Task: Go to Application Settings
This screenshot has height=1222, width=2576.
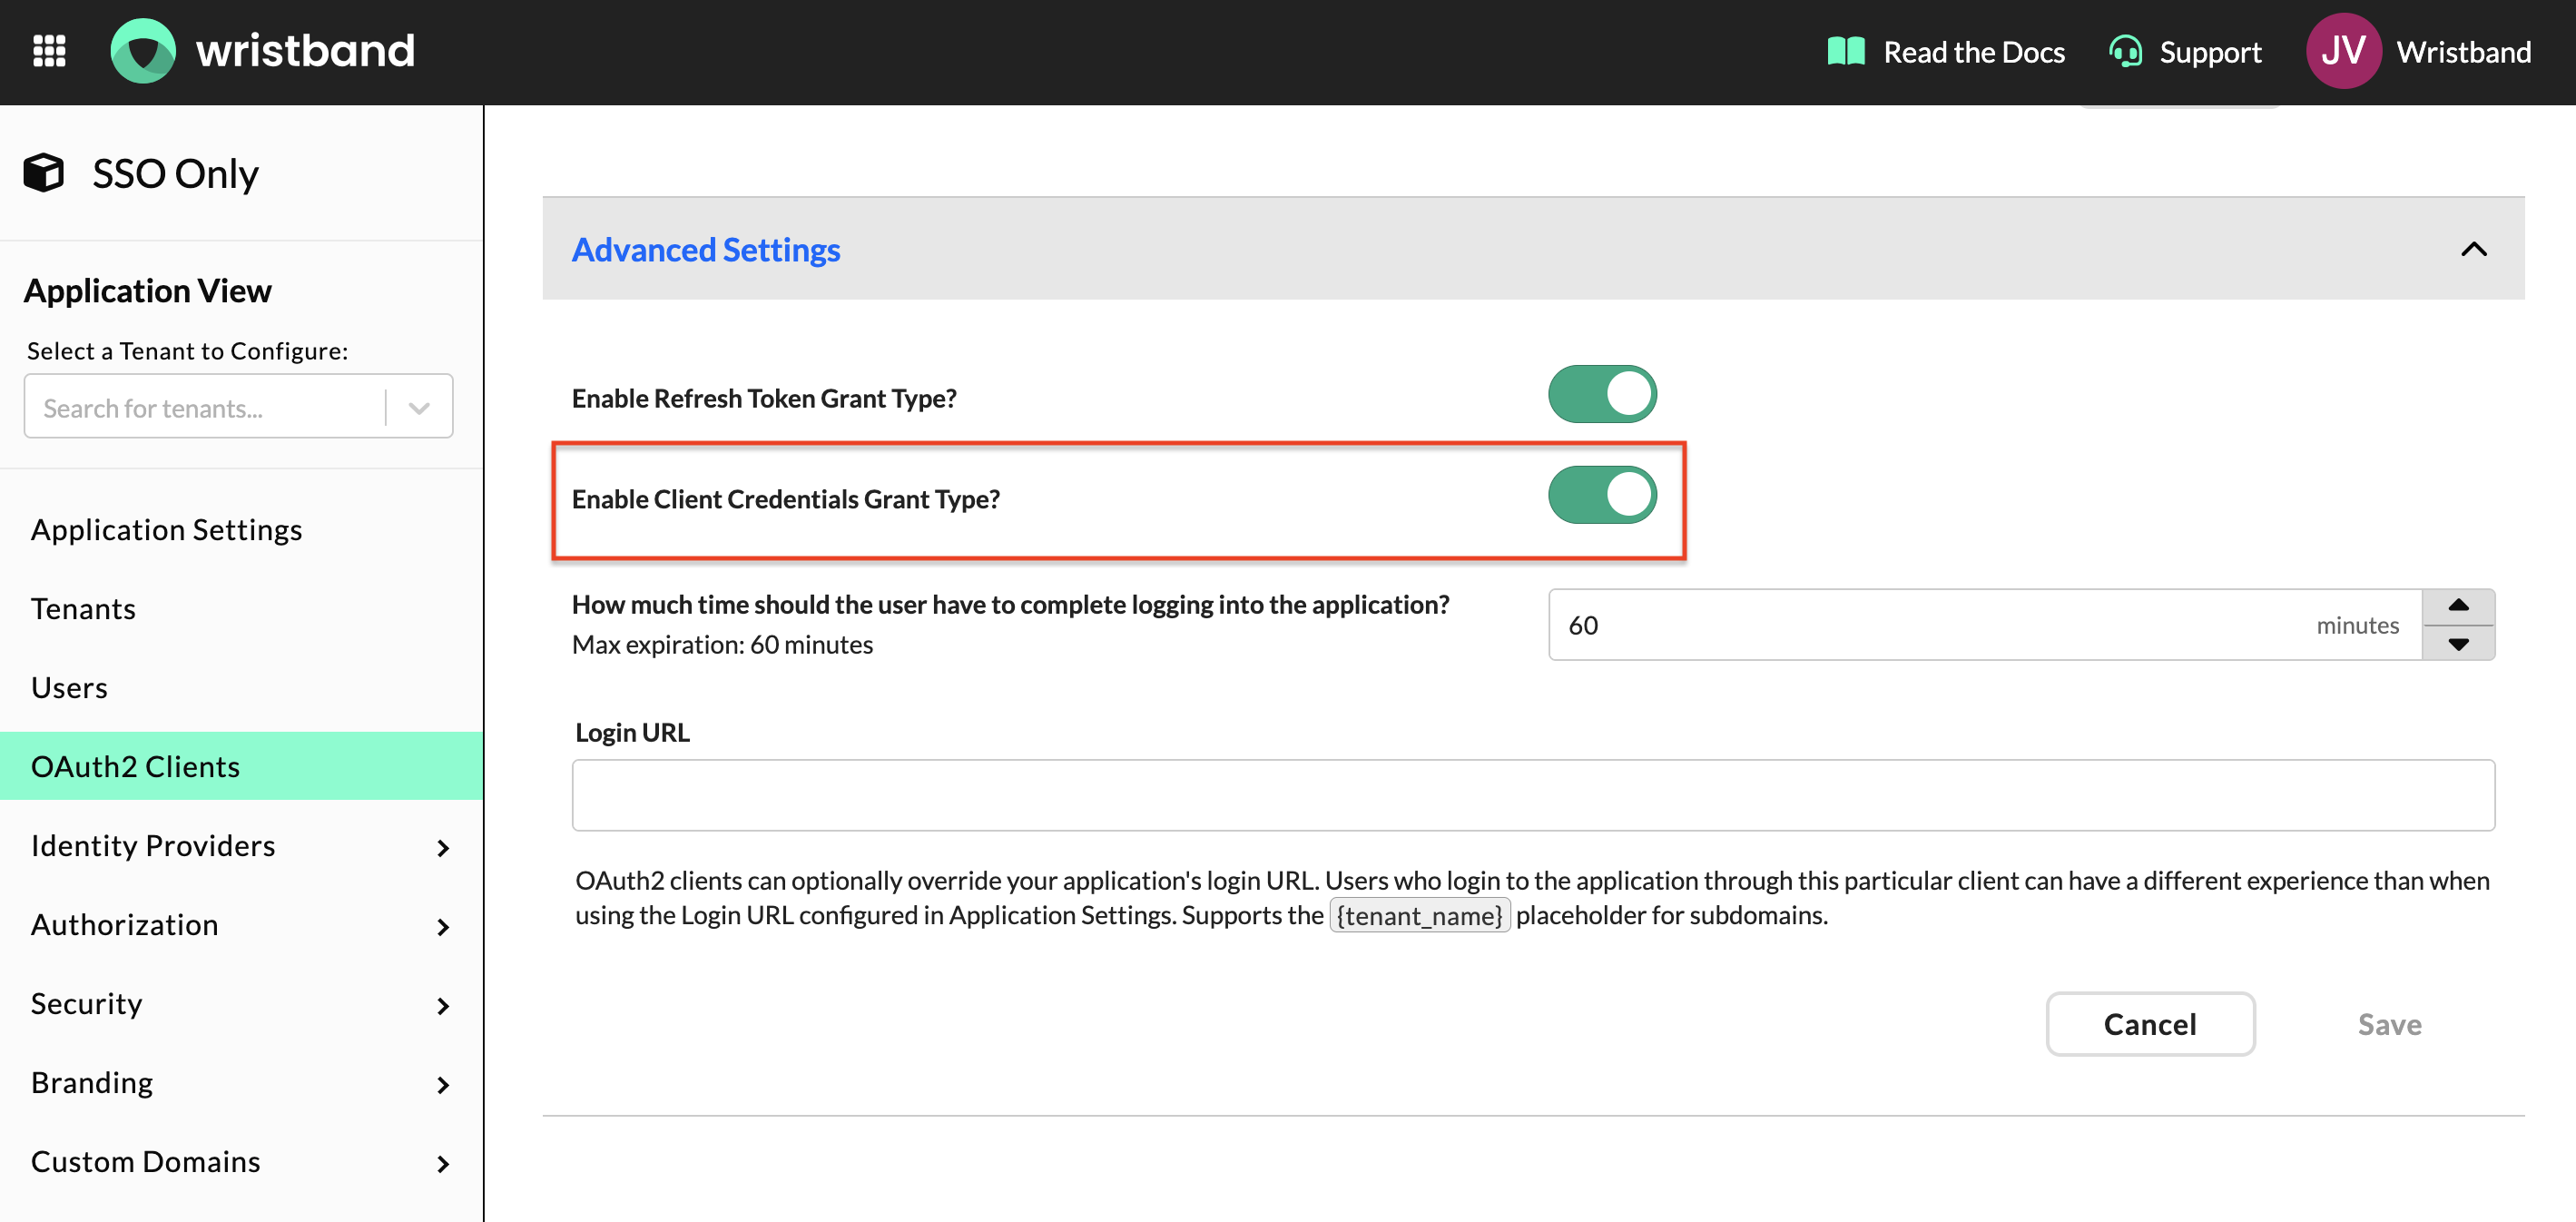Action: point(166,530)
